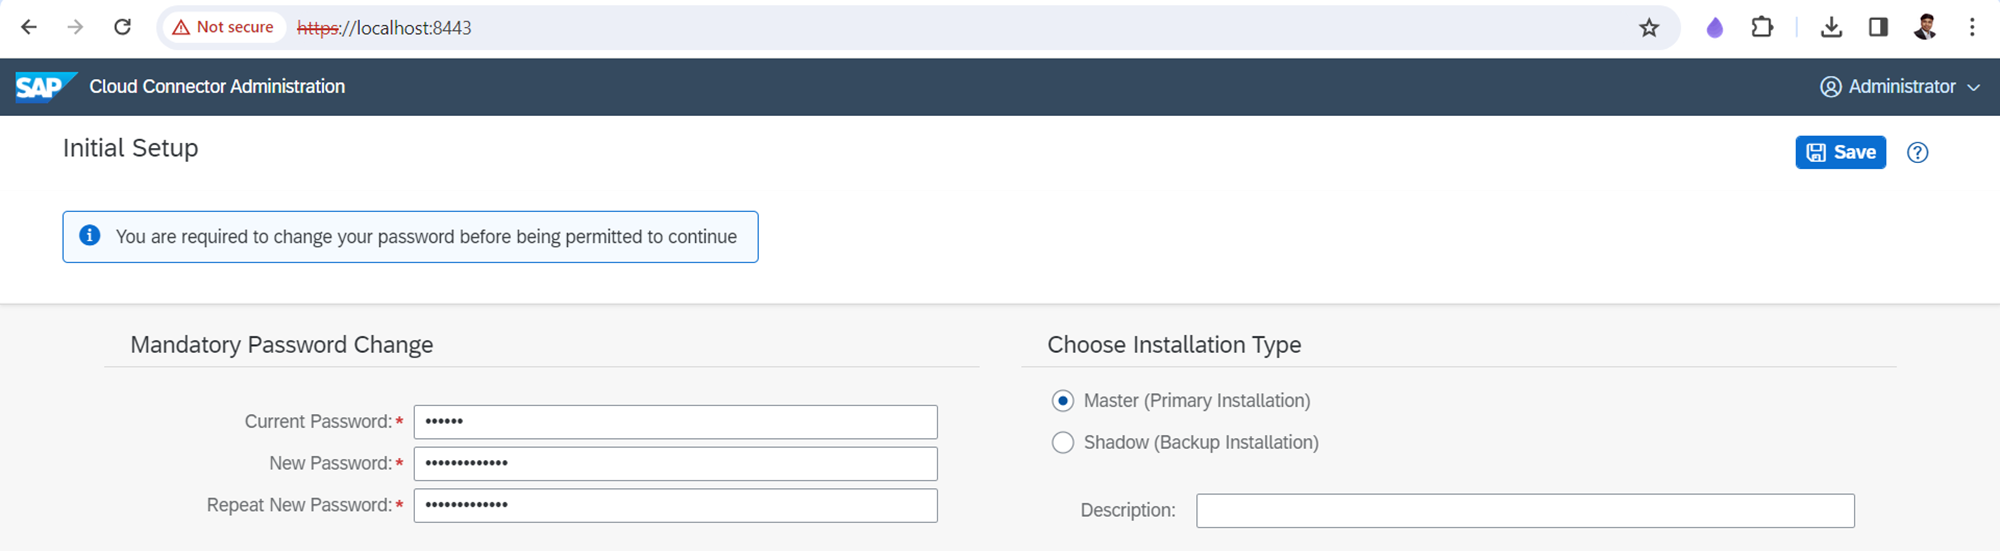This screenshot has height=551, width=2000.
Task: Open the Chrome profile avatar
Action: pos(1925,28)
